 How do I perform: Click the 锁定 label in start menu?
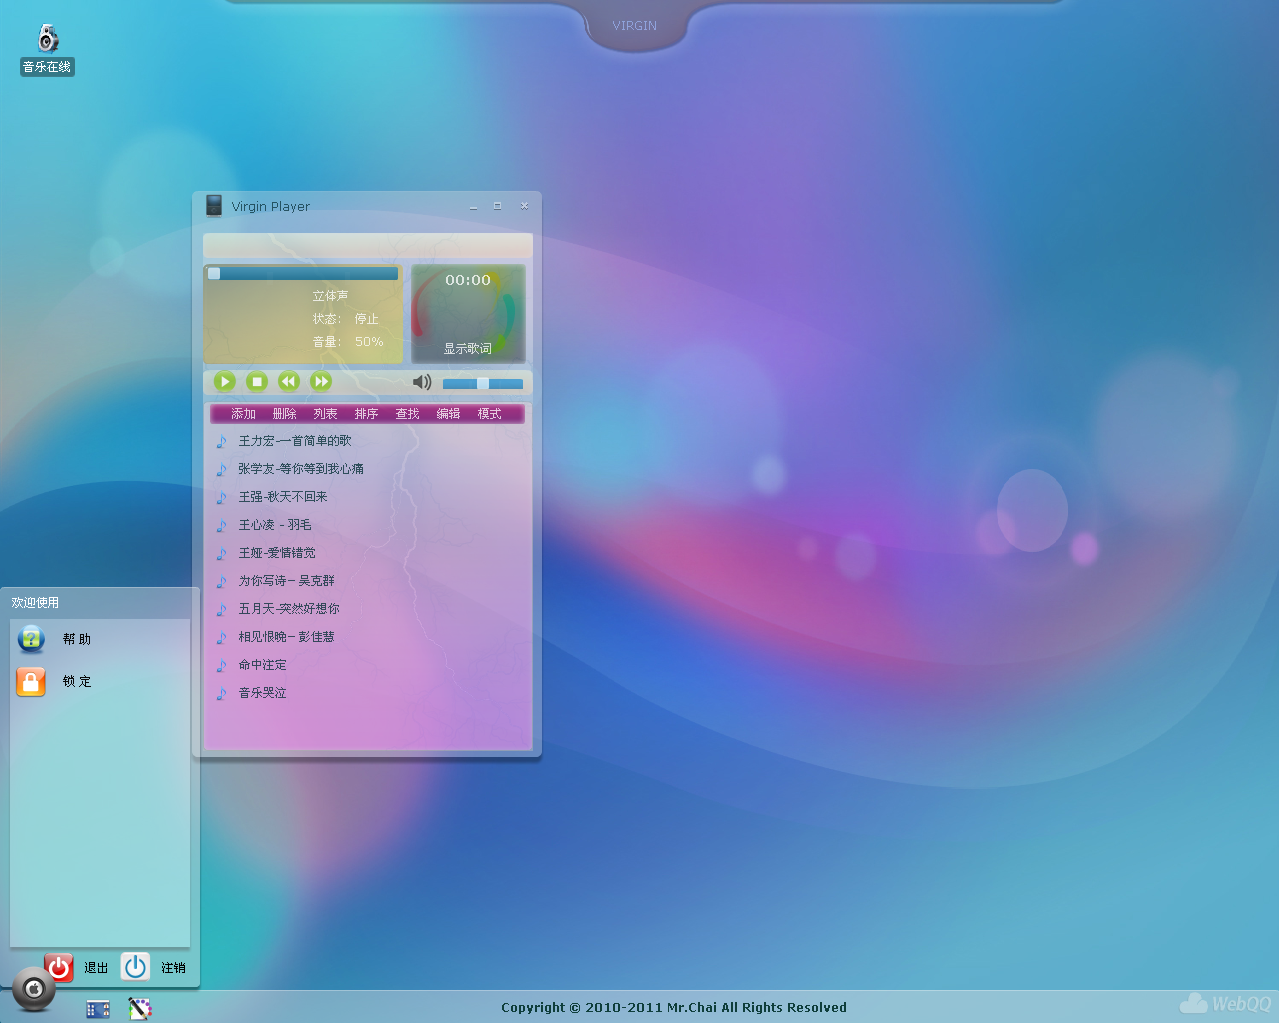click(x=76, y=682)
